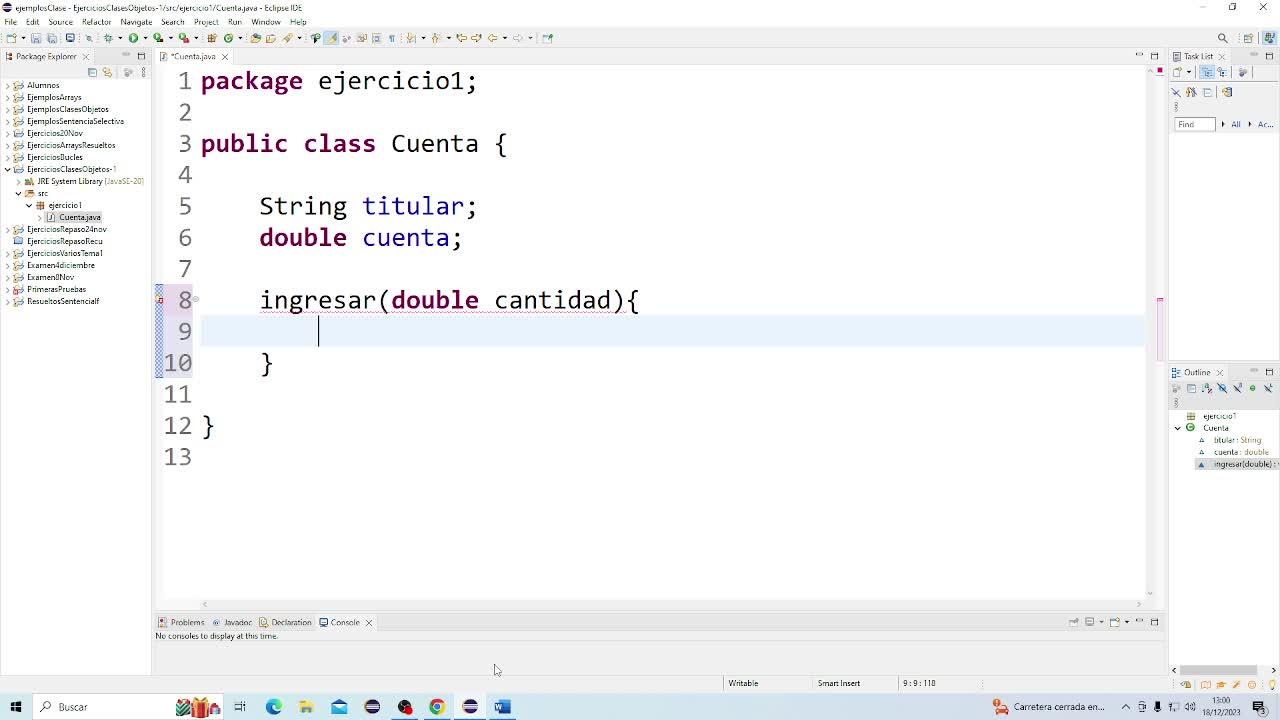Click the Save toolbar icon
This screenshot has width=1280, height=720.
36,38
